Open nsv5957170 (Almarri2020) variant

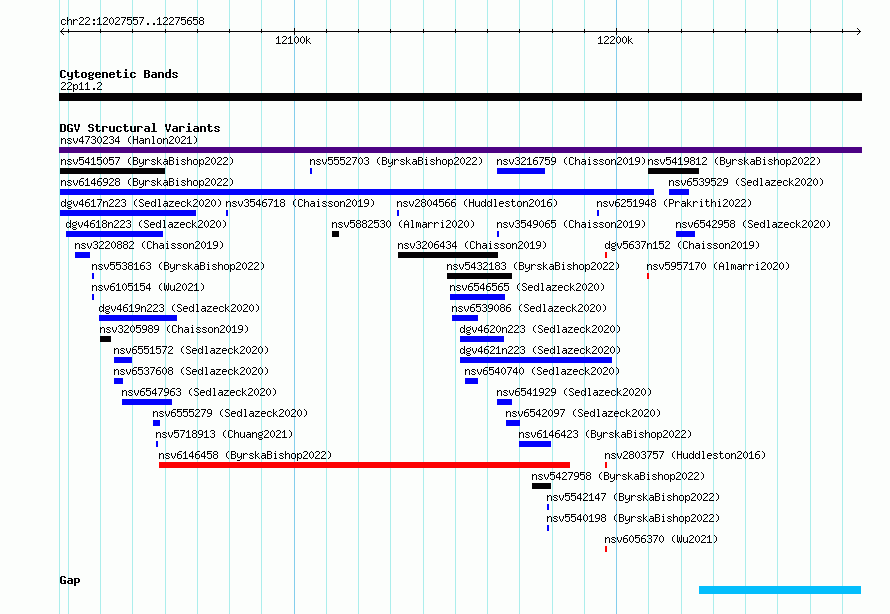pos(718,266)
